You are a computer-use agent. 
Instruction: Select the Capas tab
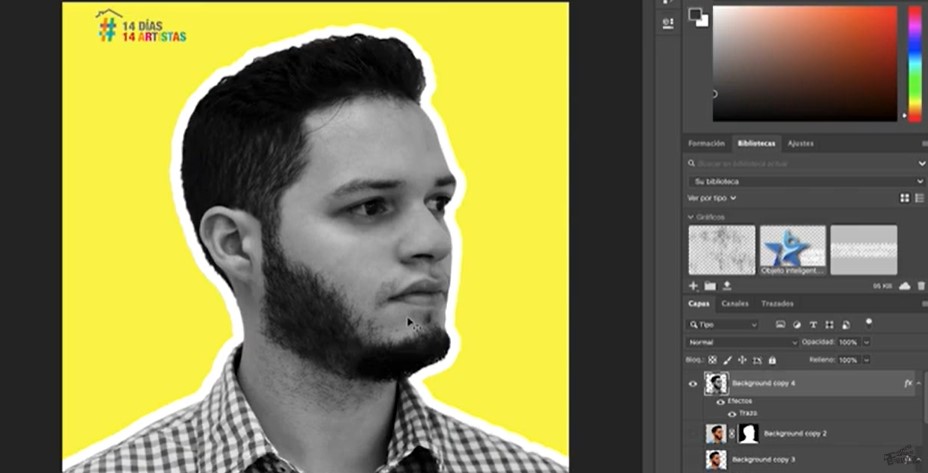[699, 304]
